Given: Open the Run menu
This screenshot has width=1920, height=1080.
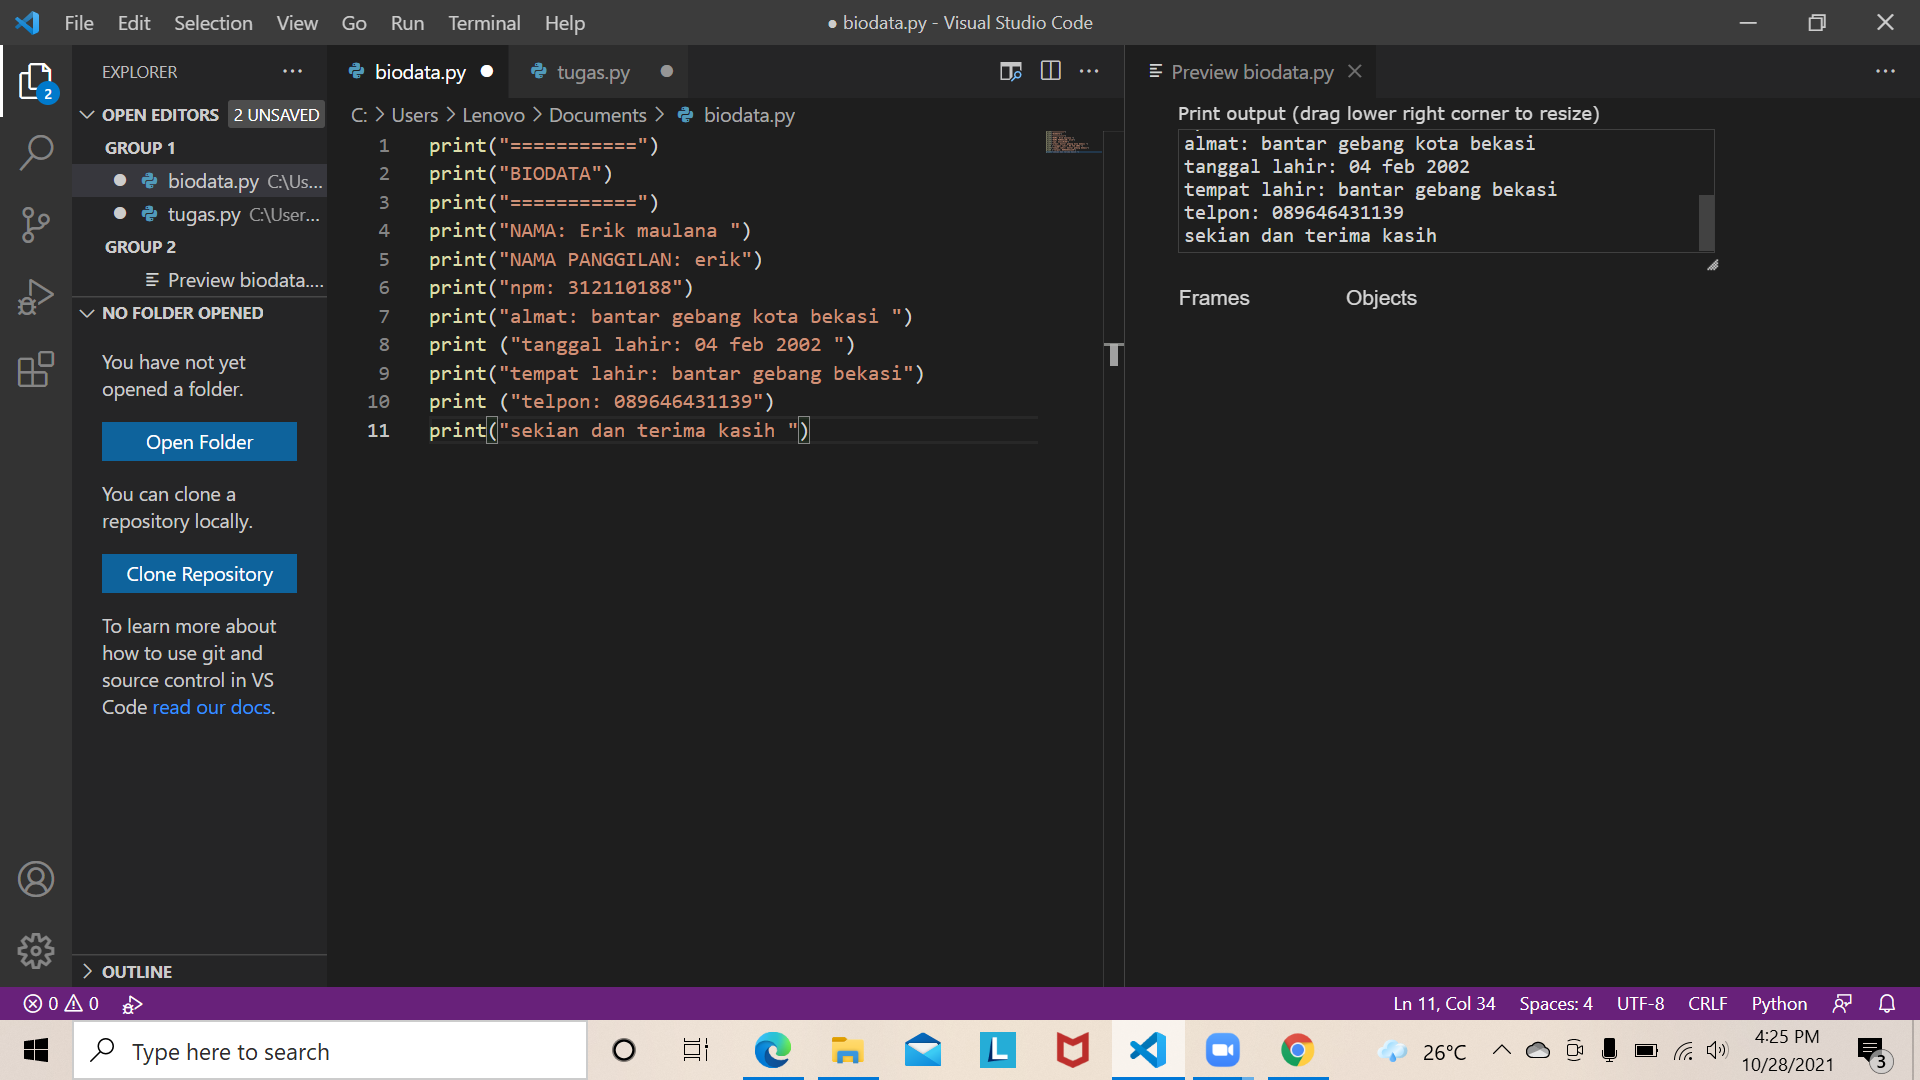Looking at the screenshot, I should [x=406, y=22].
